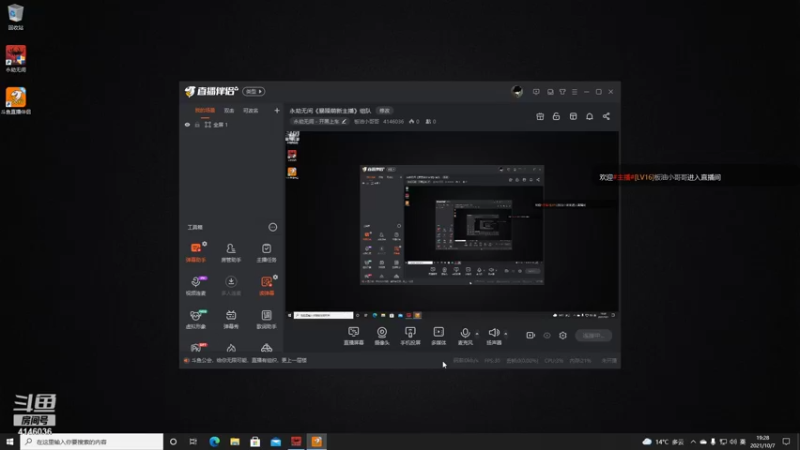
Task: Add 手机投屏 phone screen cast source
Action: tap(410, 336)
